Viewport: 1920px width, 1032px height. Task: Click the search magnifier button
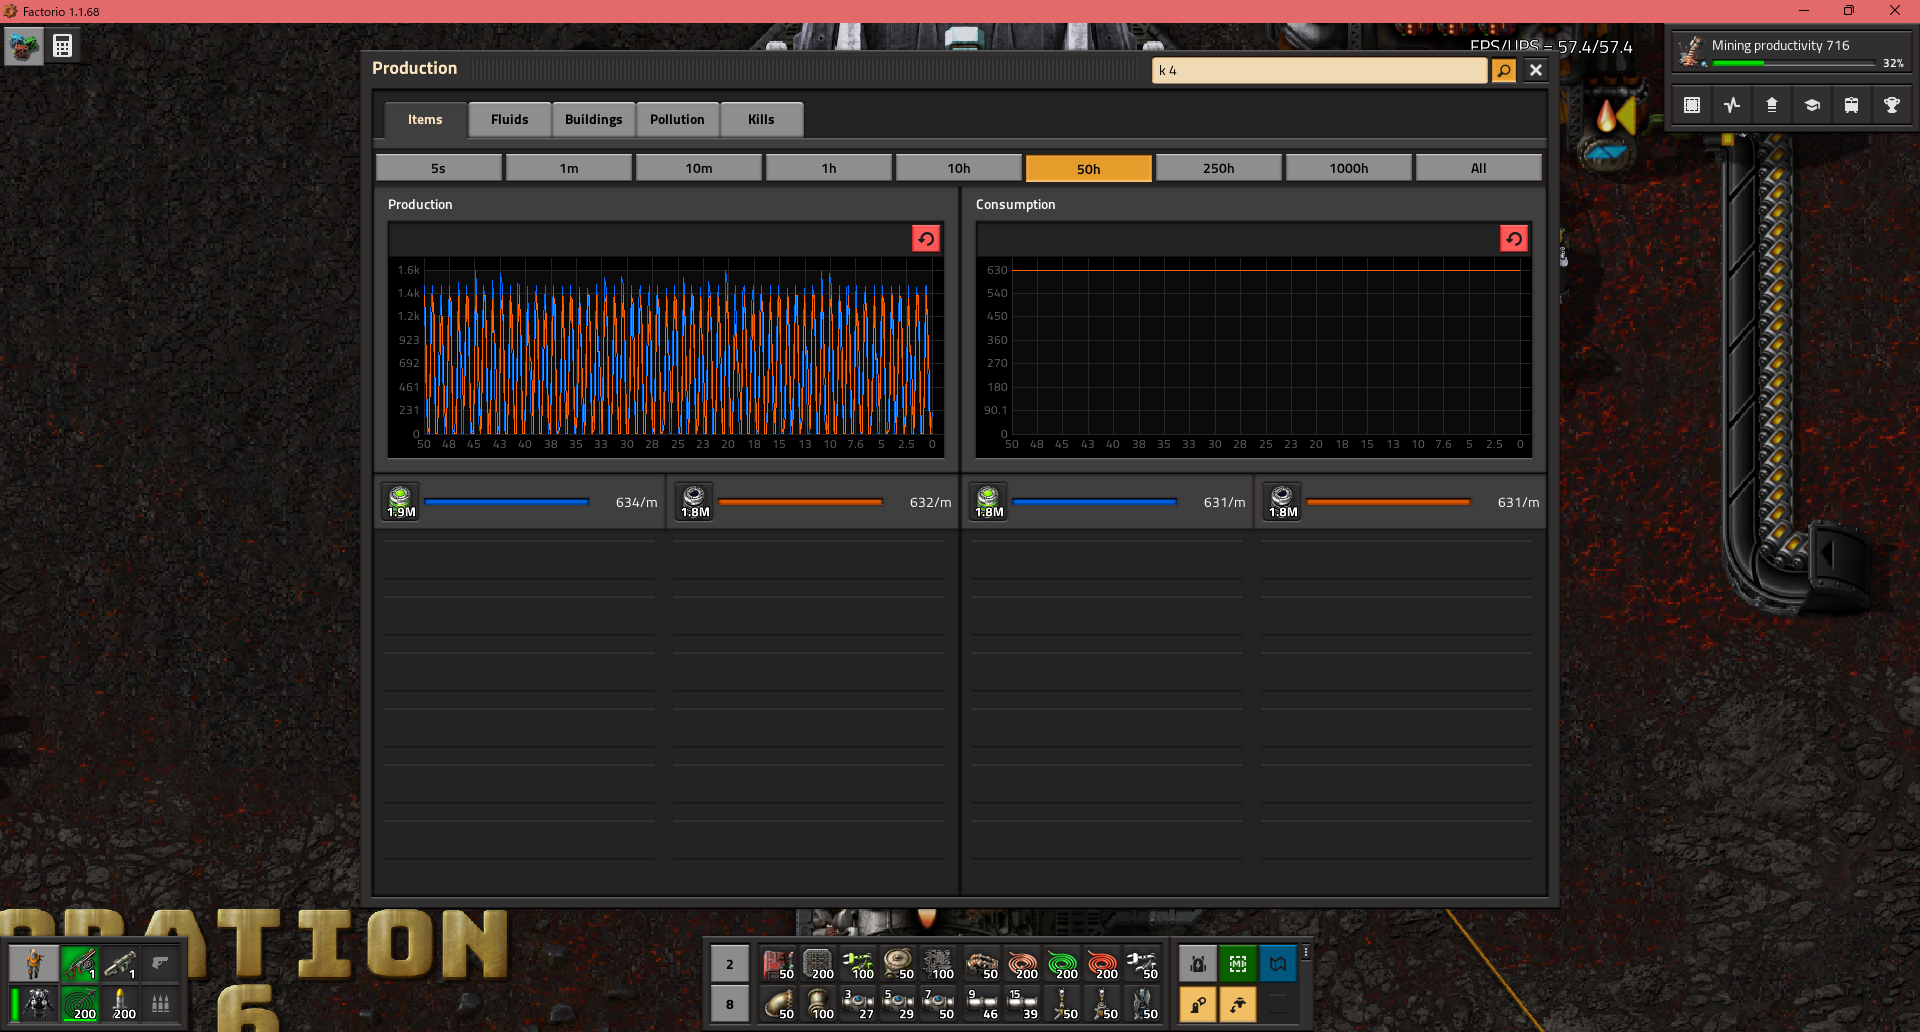1504,70
